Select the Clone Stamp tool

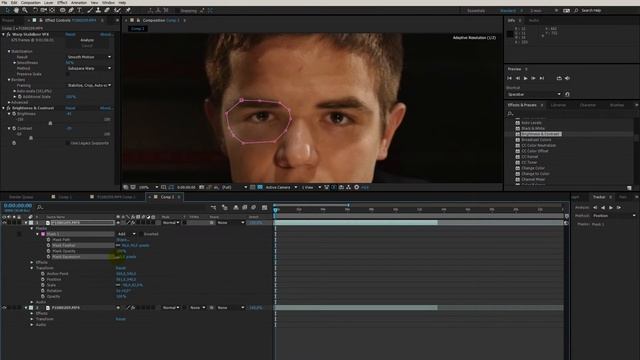pos(98,10)
